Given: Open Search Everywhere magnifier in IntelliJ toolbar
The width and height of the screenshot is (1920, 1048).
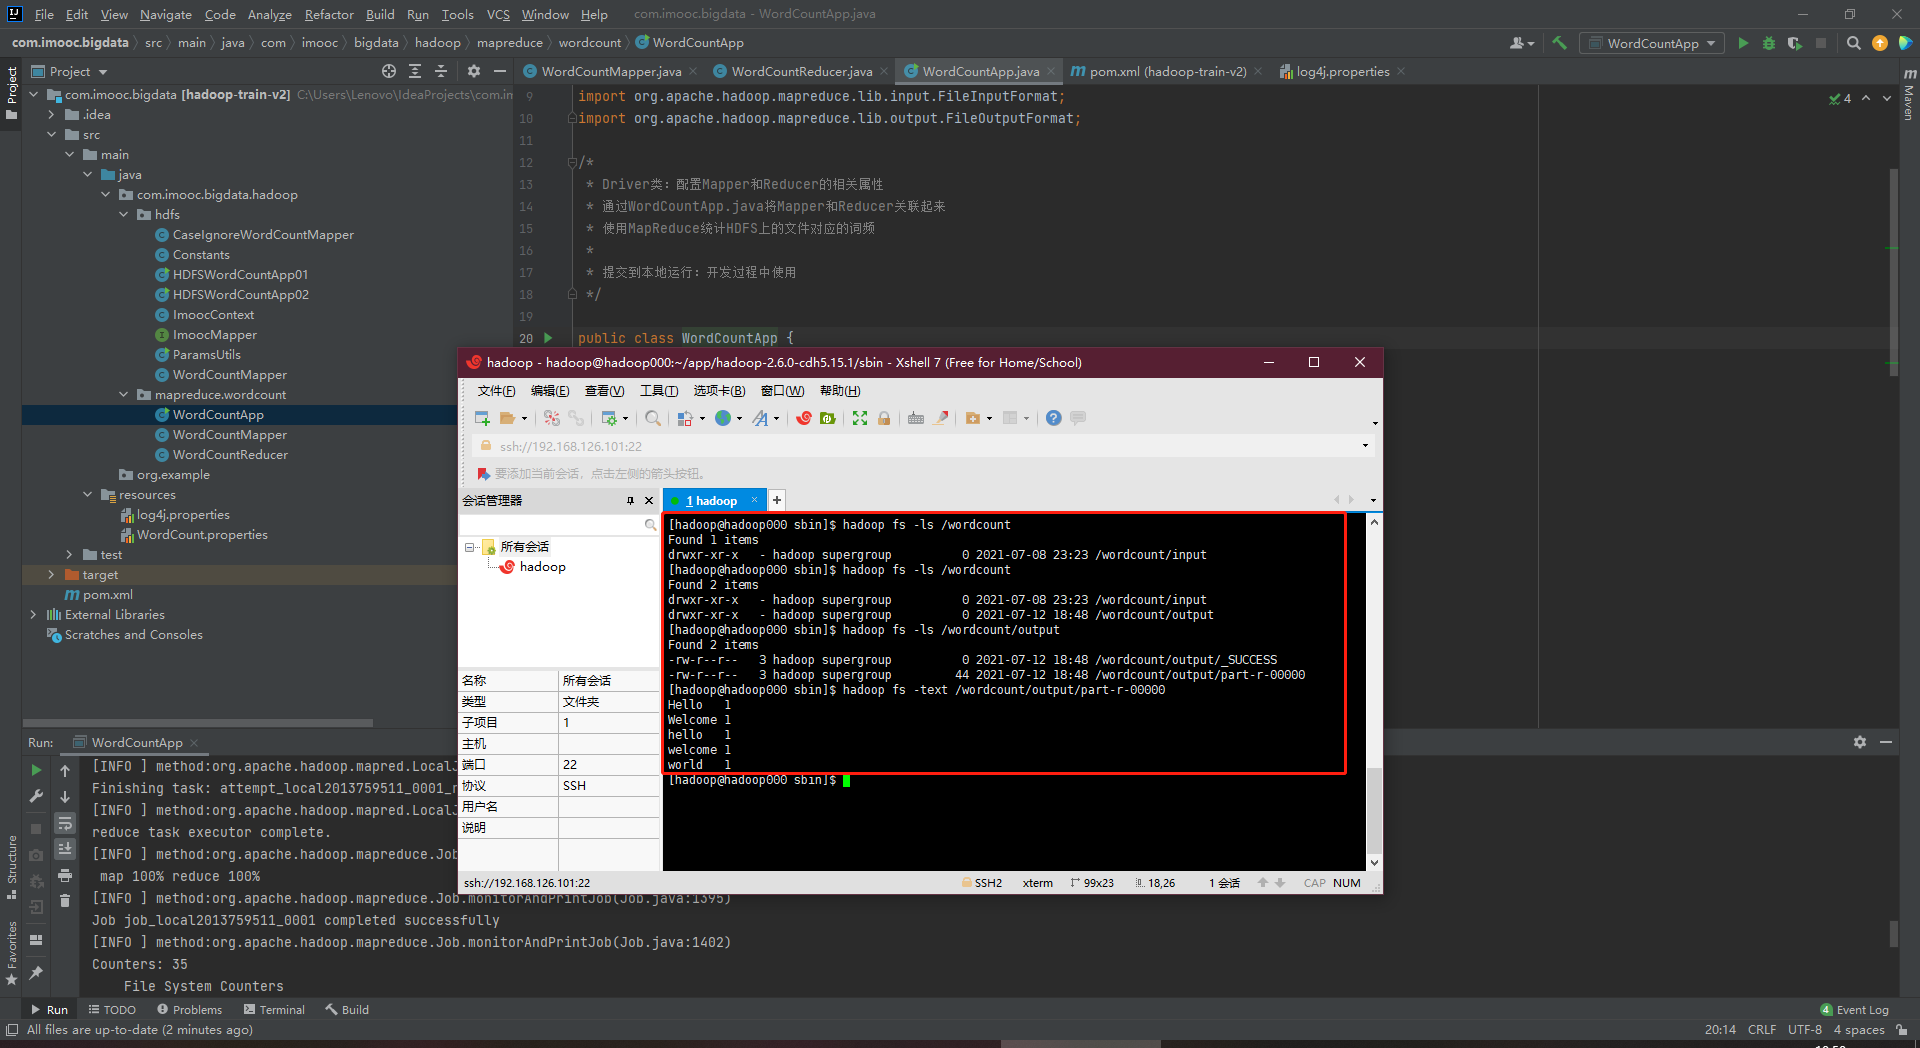Looking at the screenshot, I should tap(1854, 43).
